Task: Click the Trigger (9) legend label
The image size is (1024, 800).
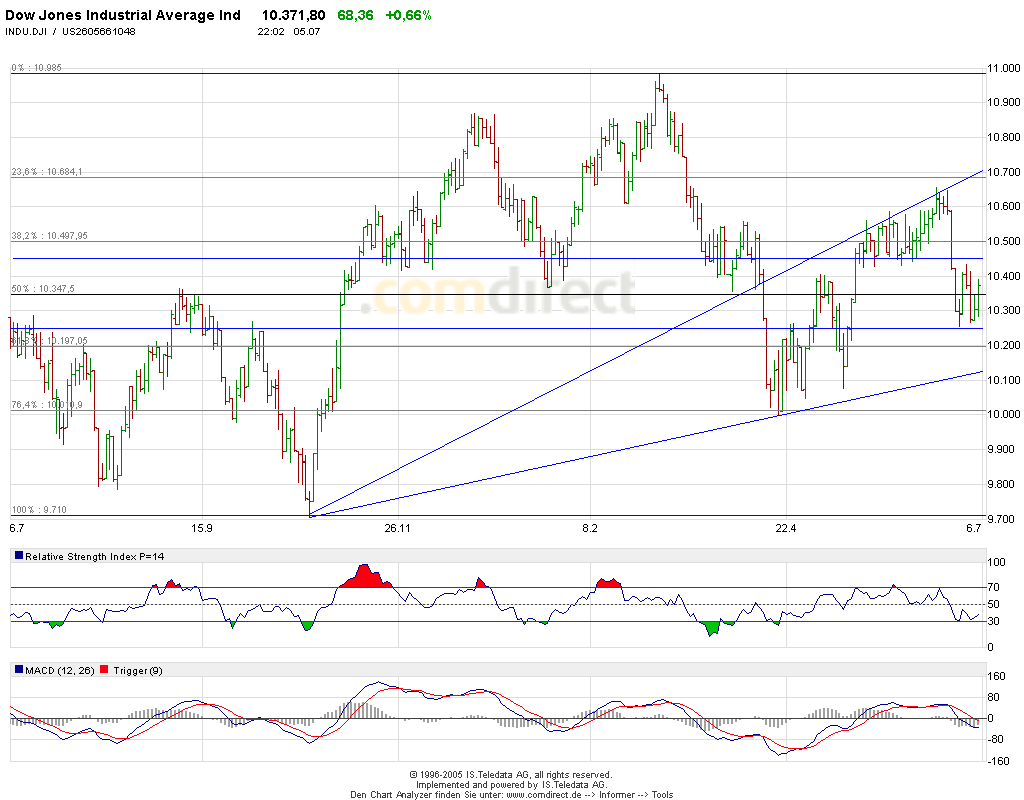Action: 138,671
